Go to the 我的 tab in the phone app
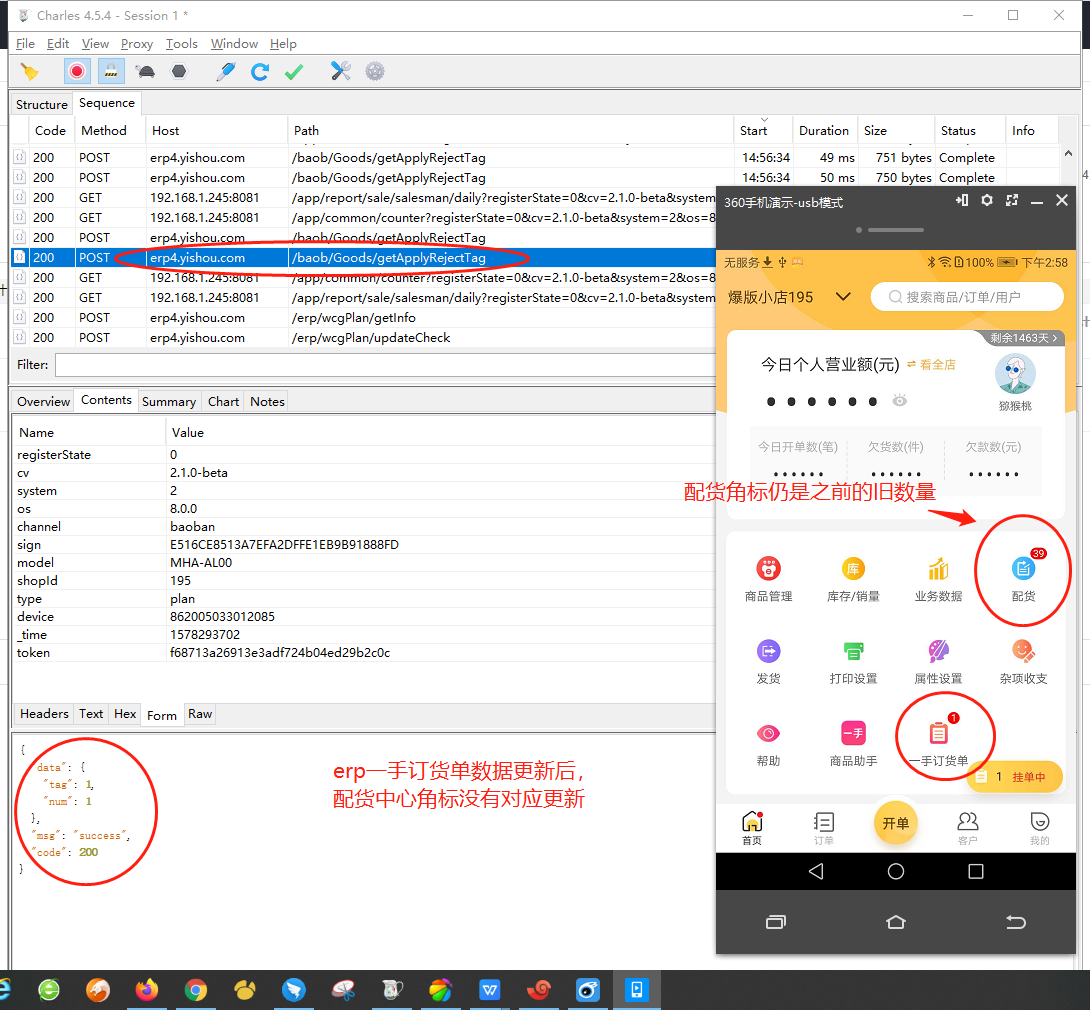 [x=1039, y=829]
